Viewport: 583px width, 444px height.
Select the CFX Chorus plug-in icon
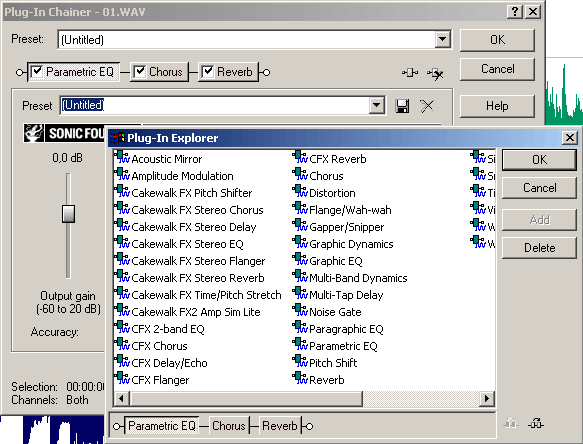point(122,345)
